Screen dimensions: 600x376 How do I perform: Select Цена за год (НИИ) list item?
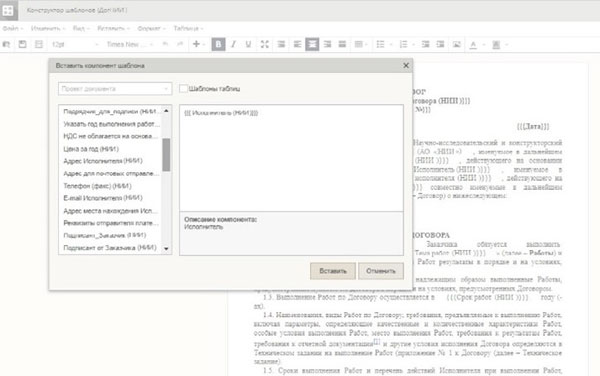(91, 149)
